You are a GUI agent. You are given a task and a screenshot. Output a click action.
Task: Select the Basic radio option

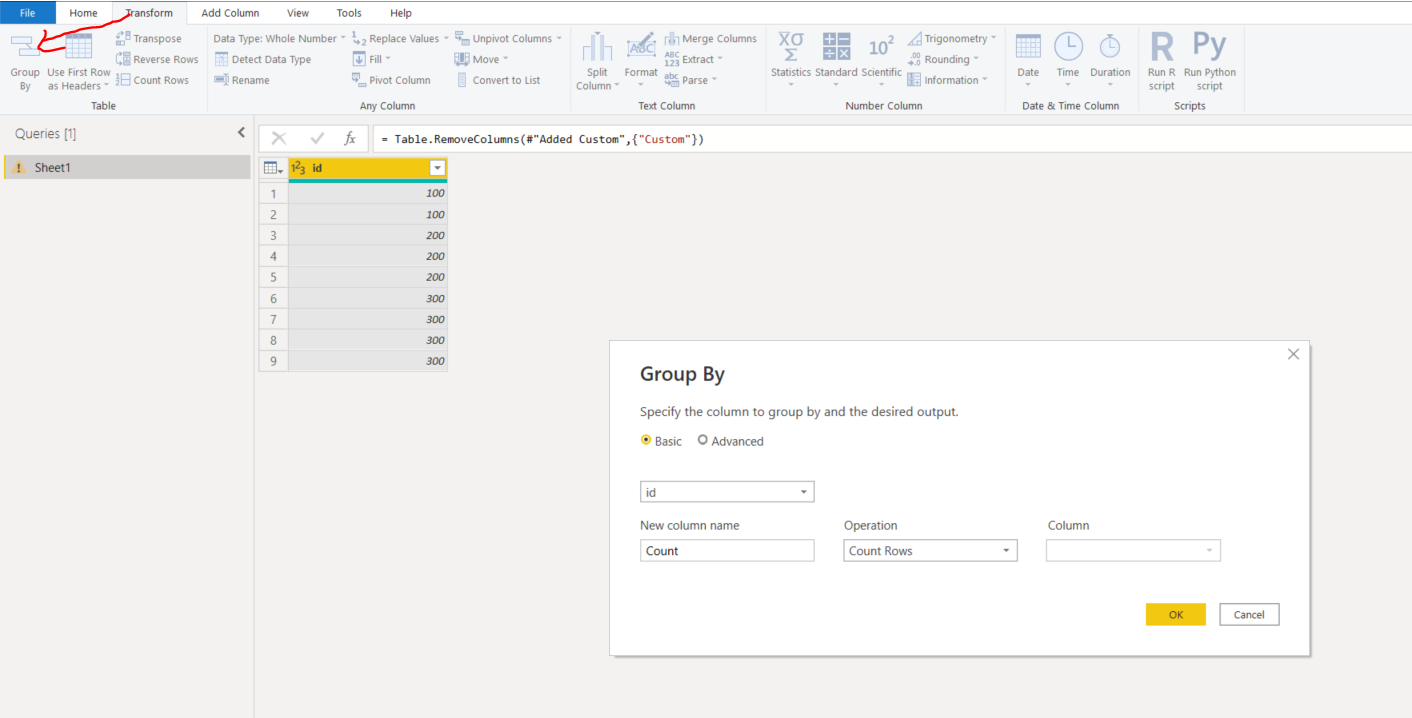coord(646,440)
